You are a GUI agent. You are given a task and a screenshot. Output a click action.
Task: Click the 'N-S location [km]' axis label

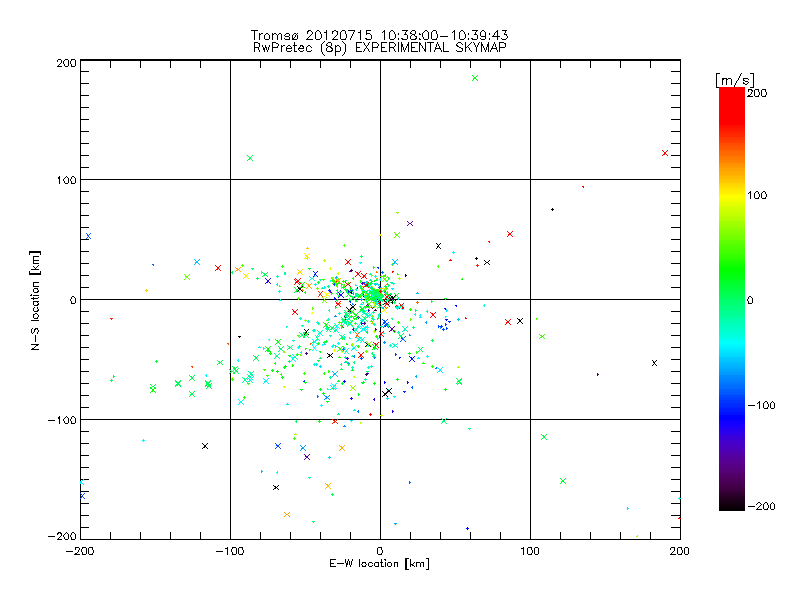[35, 300]
